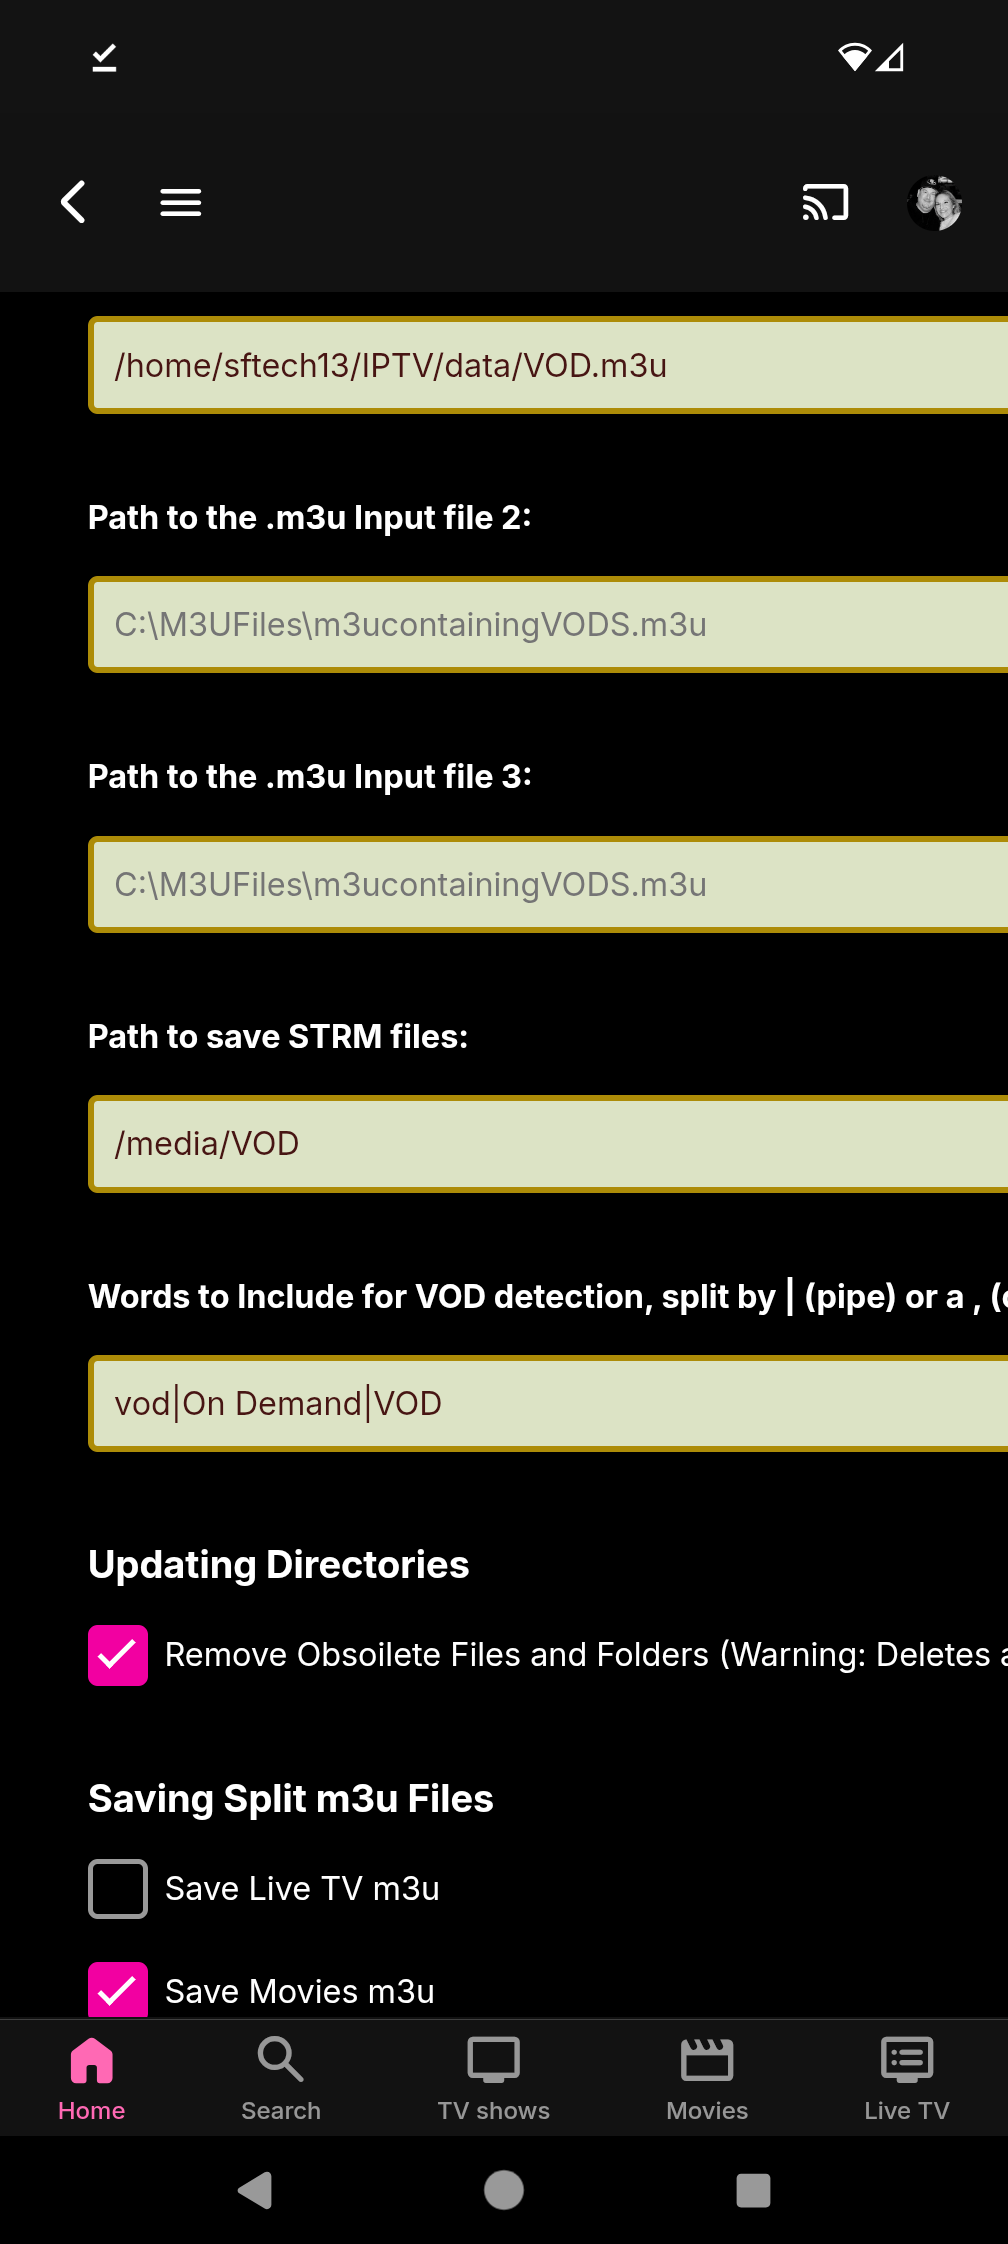Focus the m3u Input file 2 field

click(x=548, y=625)
